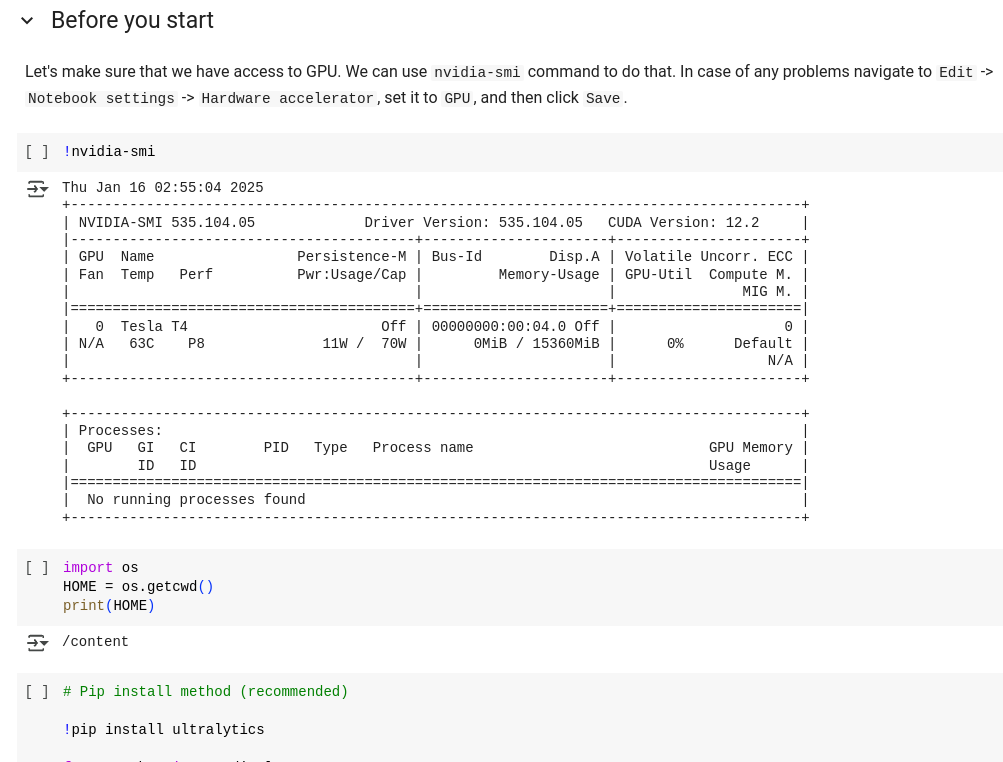Viewport: 1003px width, 762px height.
Task: Click Driver Version: 535.104.05 text
Action: (473, 223)
